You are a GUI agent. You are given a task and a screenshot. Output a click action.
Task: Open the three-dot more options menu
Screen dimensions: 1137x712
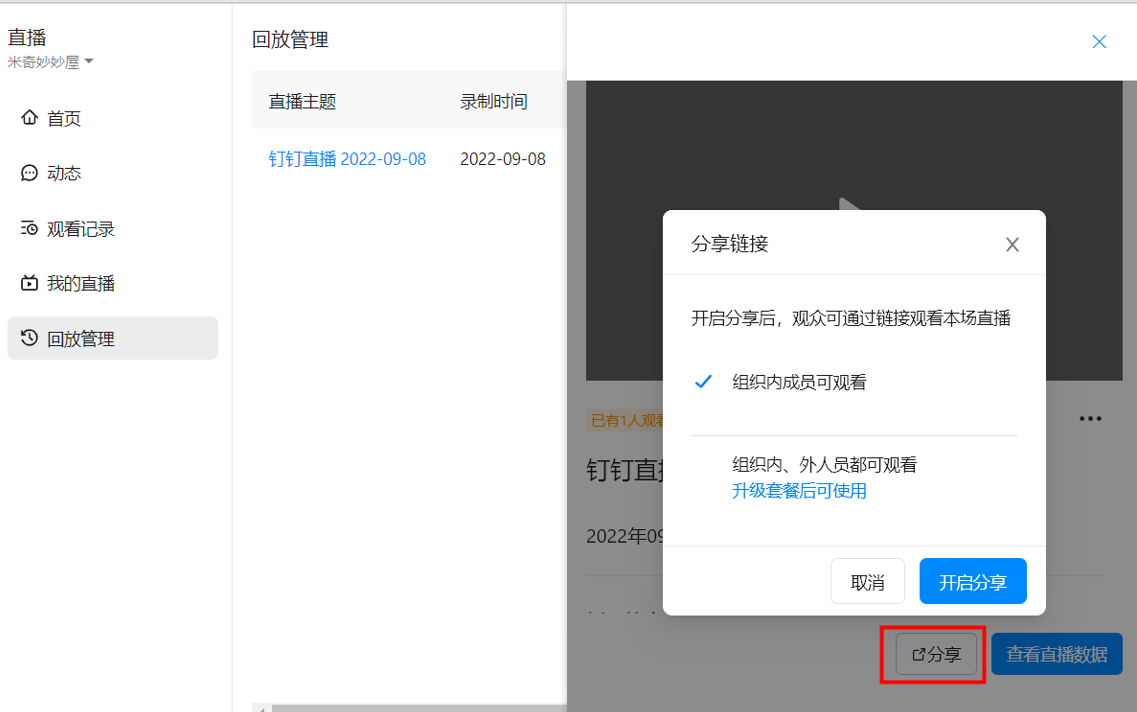pyautogui.click(x=1090, y=418)
